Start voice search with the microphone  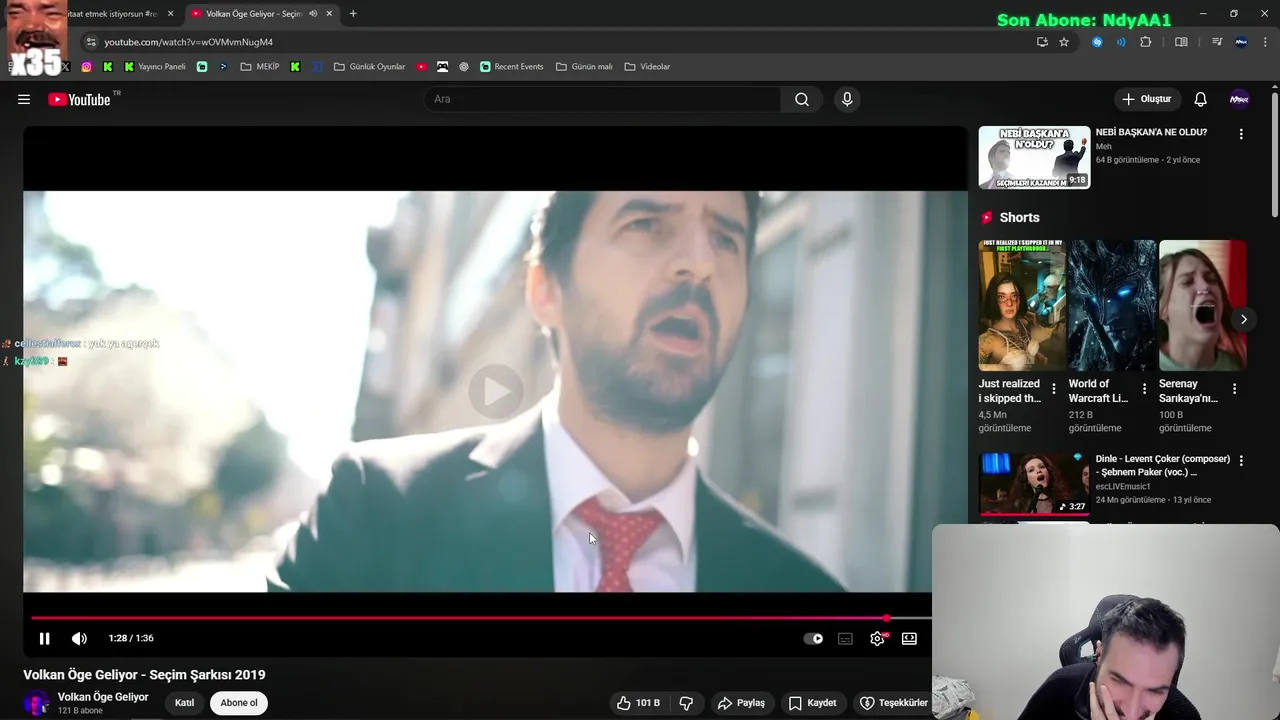[x=847, y=99]
